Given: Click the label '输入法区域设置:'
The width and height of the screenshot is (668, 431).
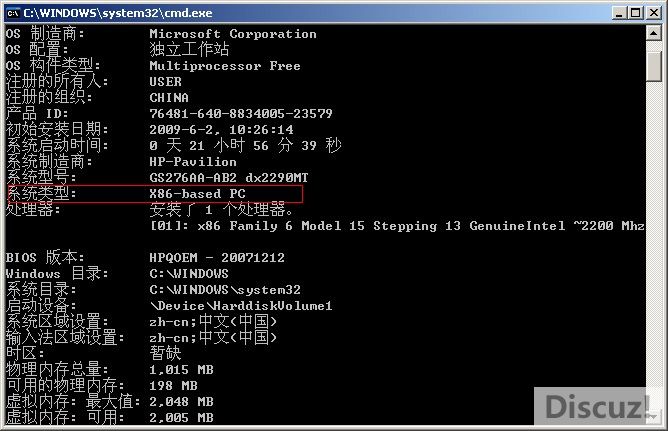Looking at the screenshot, I should [x=65, y=338].
